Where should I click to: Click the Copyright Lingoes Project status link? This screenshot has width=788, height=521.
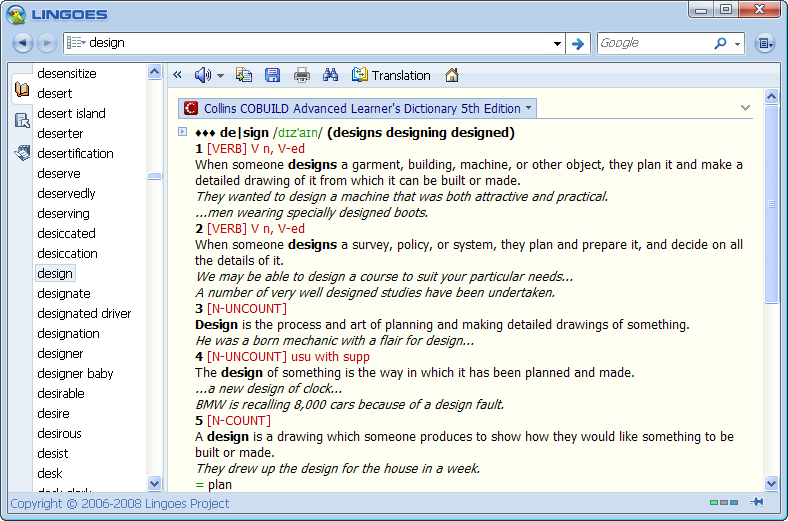120,503
